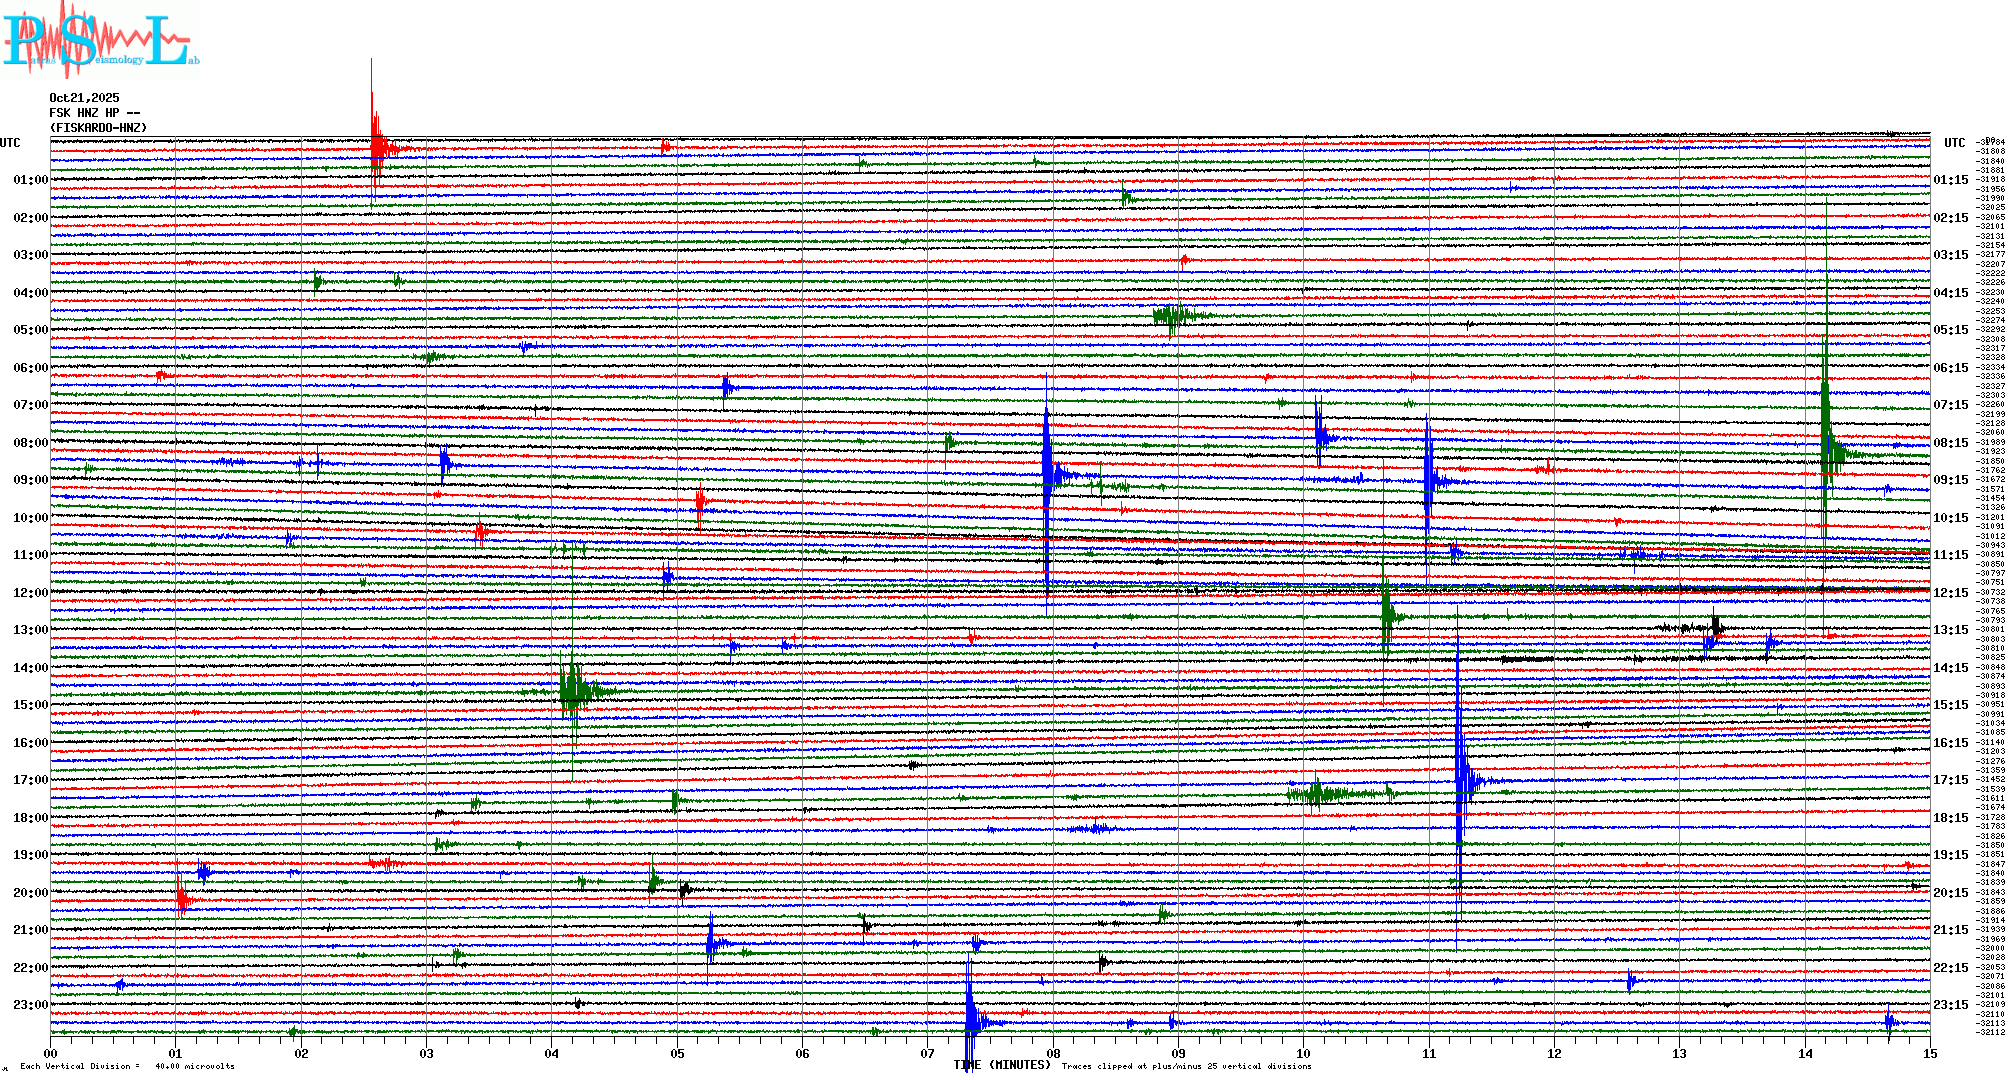Click the blue event bursting below the bottom trace

click(970, 1018)
